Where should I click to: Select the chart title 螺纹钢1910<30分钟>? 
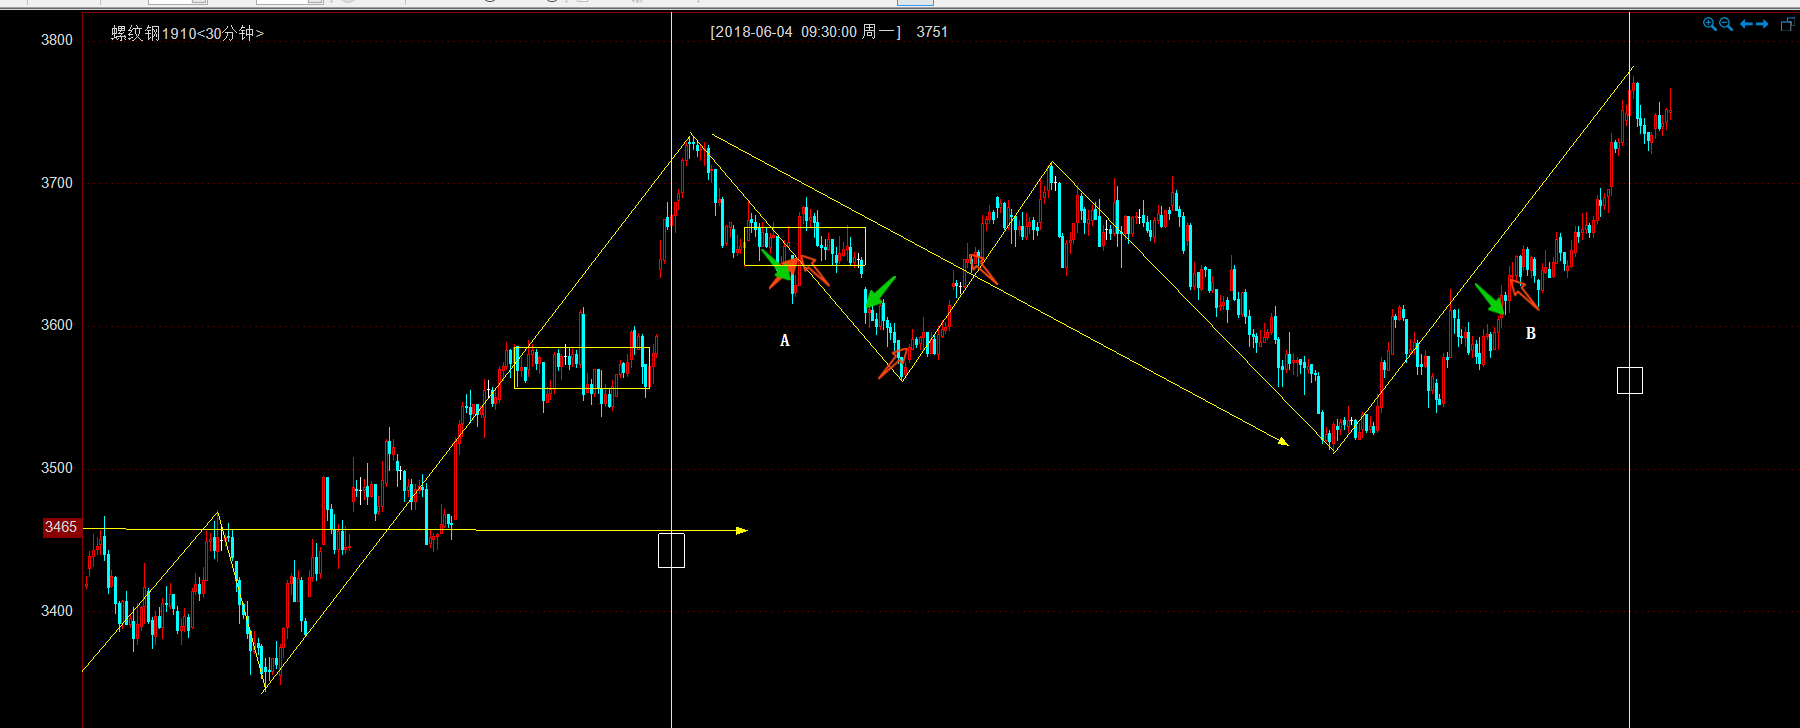[x=187, y=33]
